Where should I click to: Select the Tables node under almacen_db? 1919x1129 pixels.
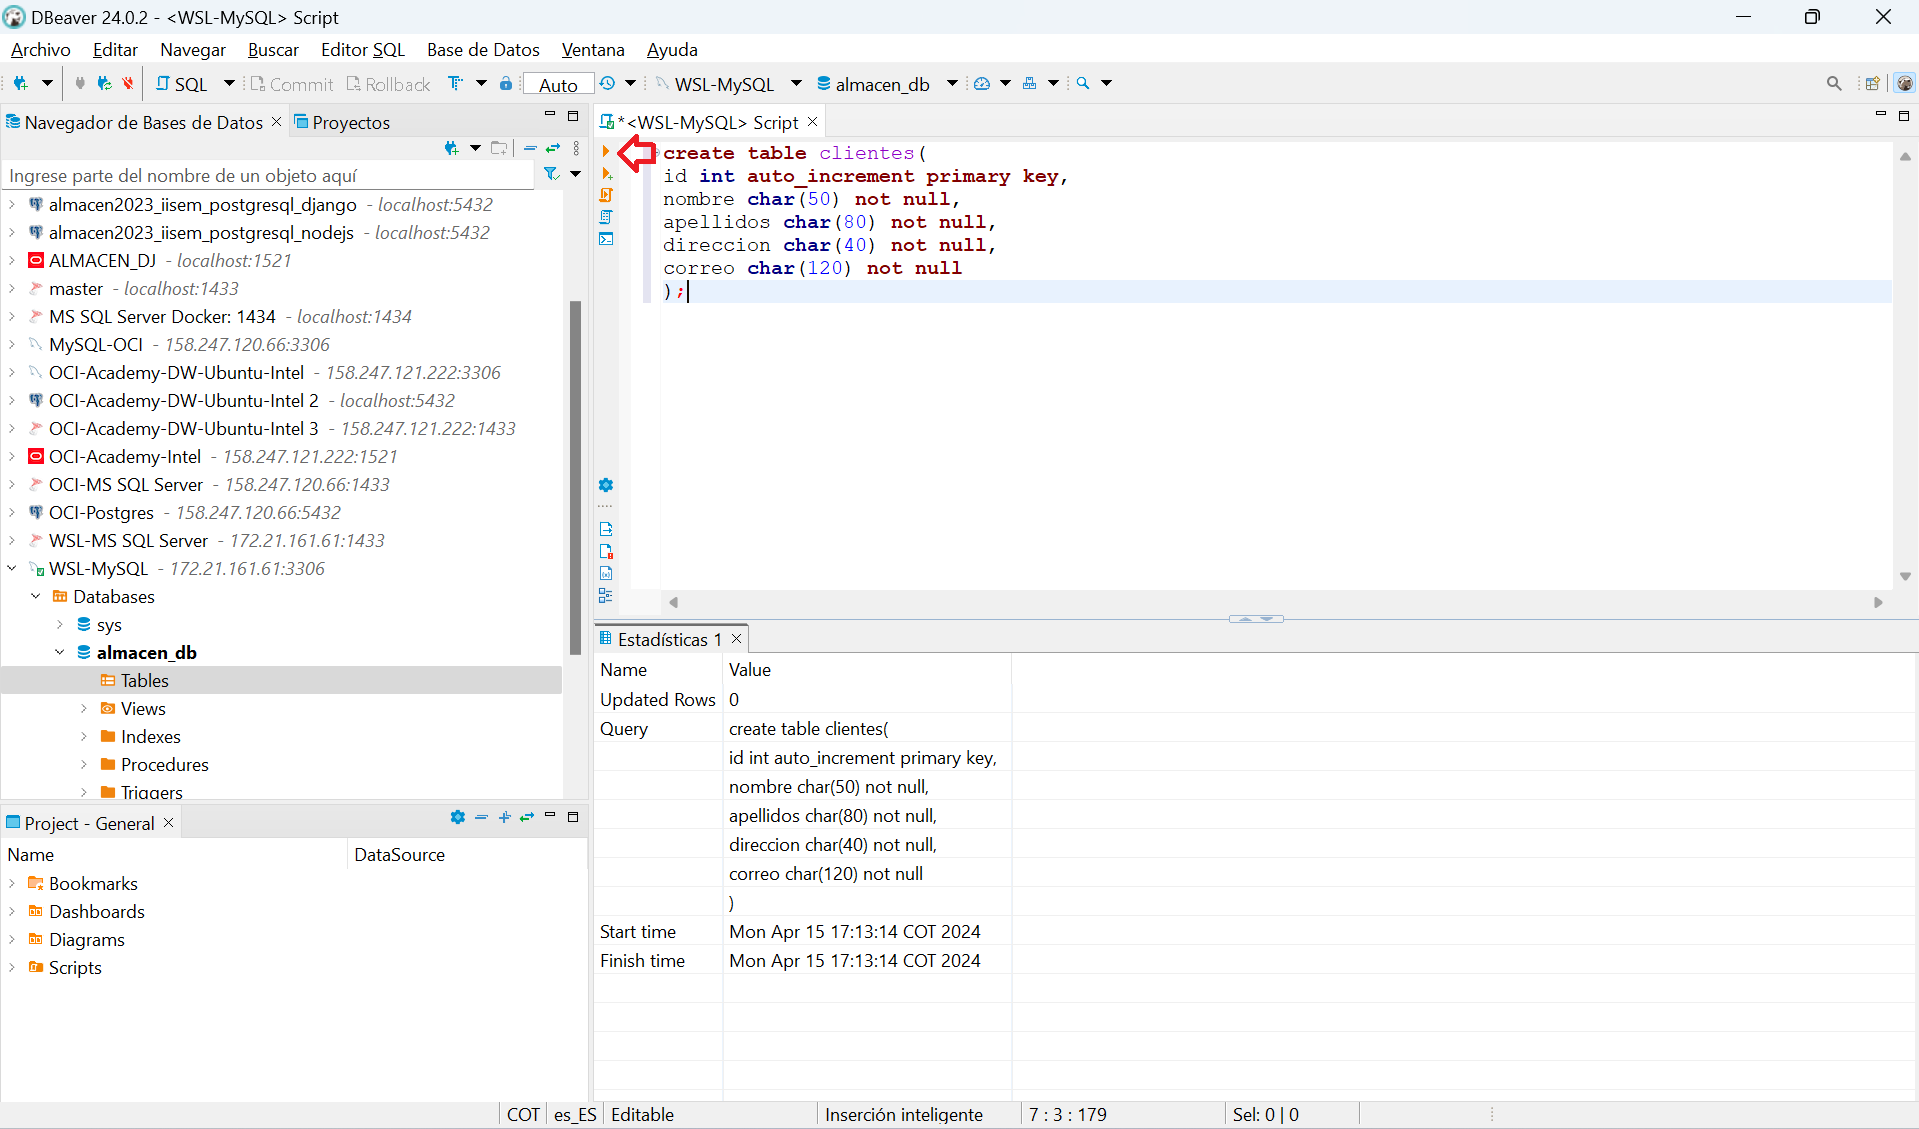tap(145, 680)
